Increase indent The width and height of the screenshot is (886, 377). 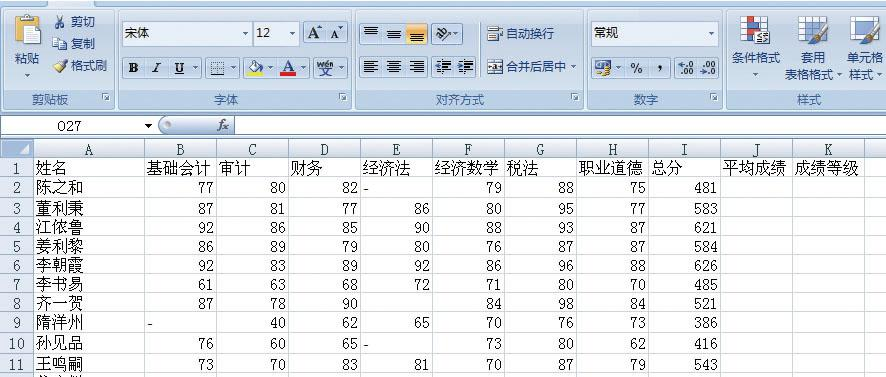click(466, 67)
